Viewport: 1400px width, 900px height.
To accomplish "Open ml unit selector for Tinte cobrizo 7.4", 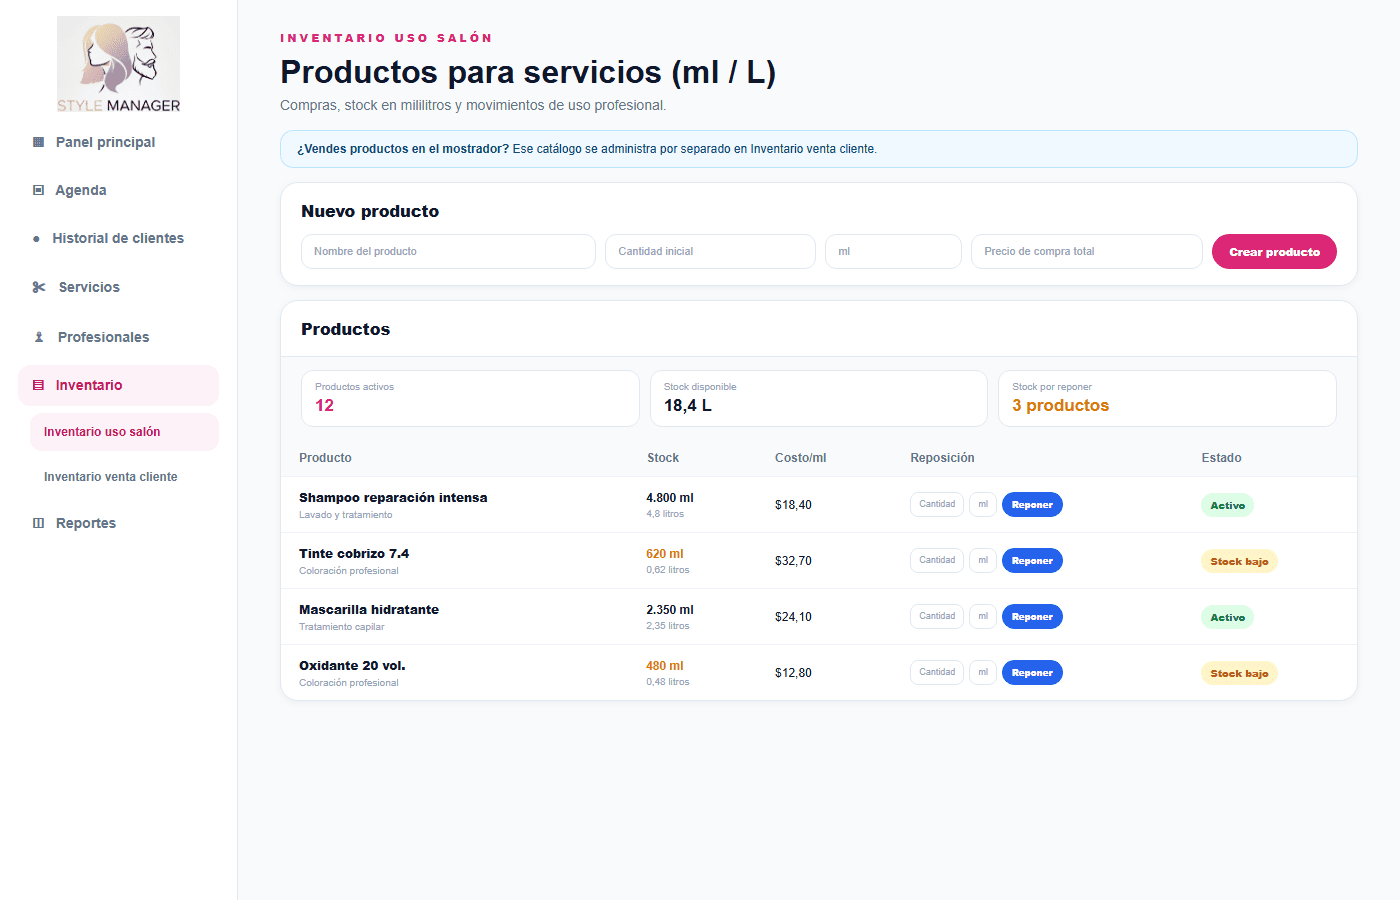I will [983, 560].
